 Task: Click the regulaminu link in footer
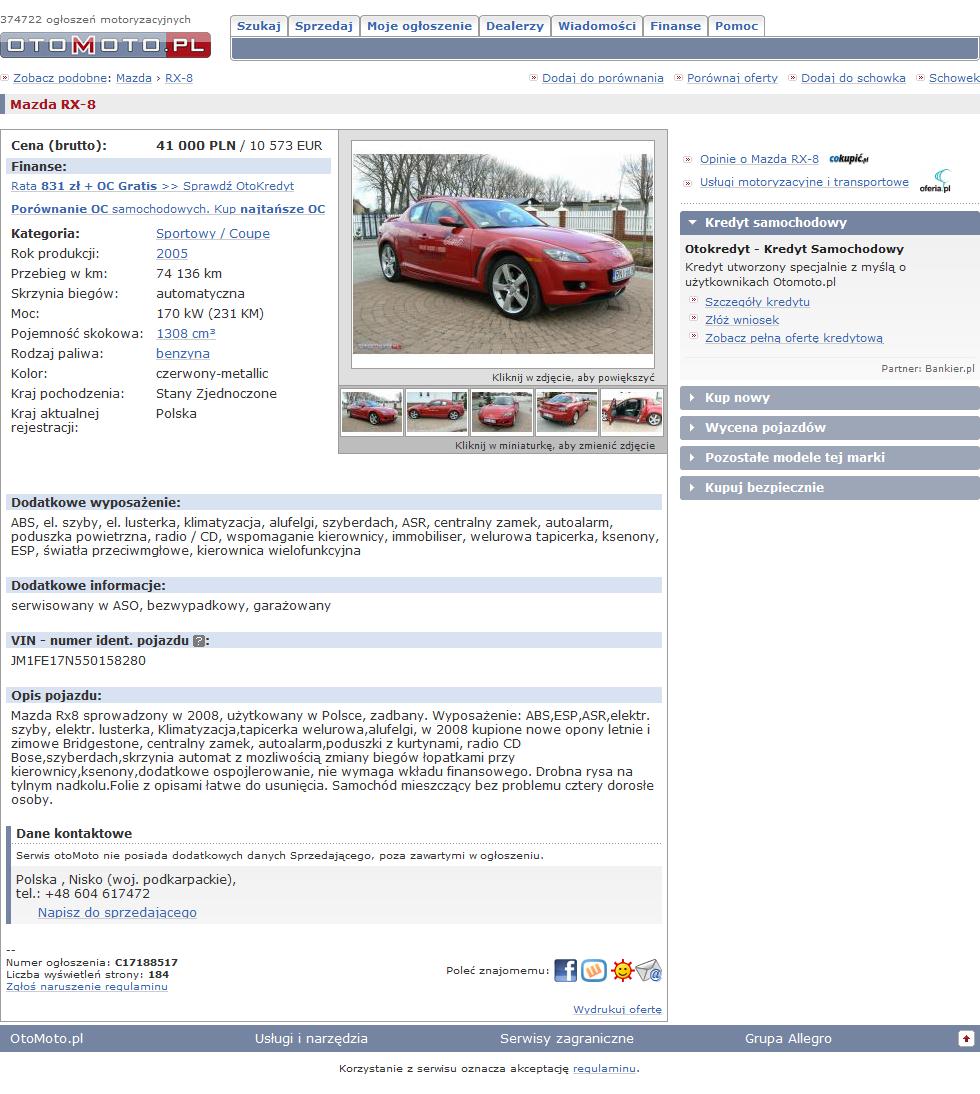(604, 1069)
